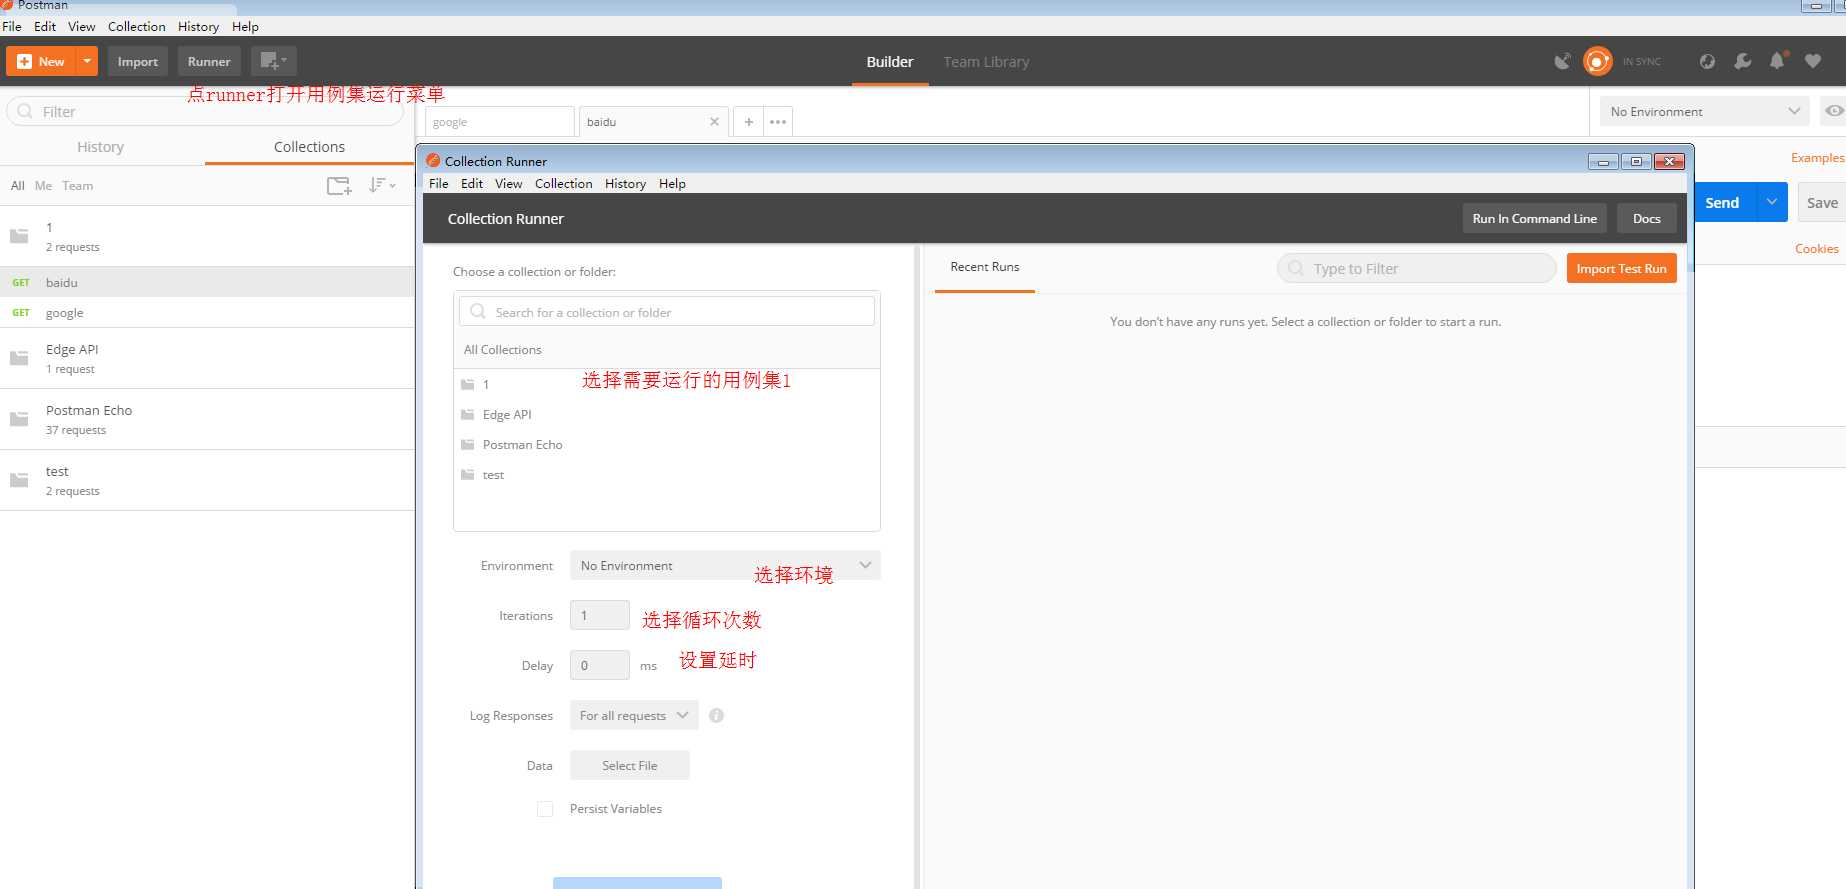This screenshot has height=889, width=1846.
Task: Click Search for a collection or folder field
Action: (667, 311)
